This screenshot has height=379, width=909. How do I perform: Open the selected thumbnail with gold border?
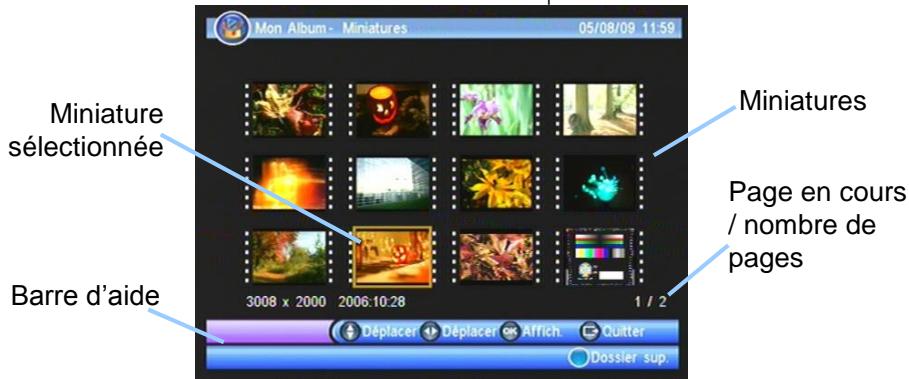click(x=392, y=257)
